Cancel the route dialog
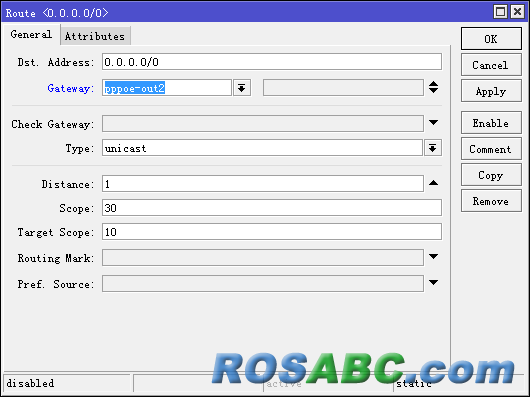The image size is (530, 397). click(491, 65)
